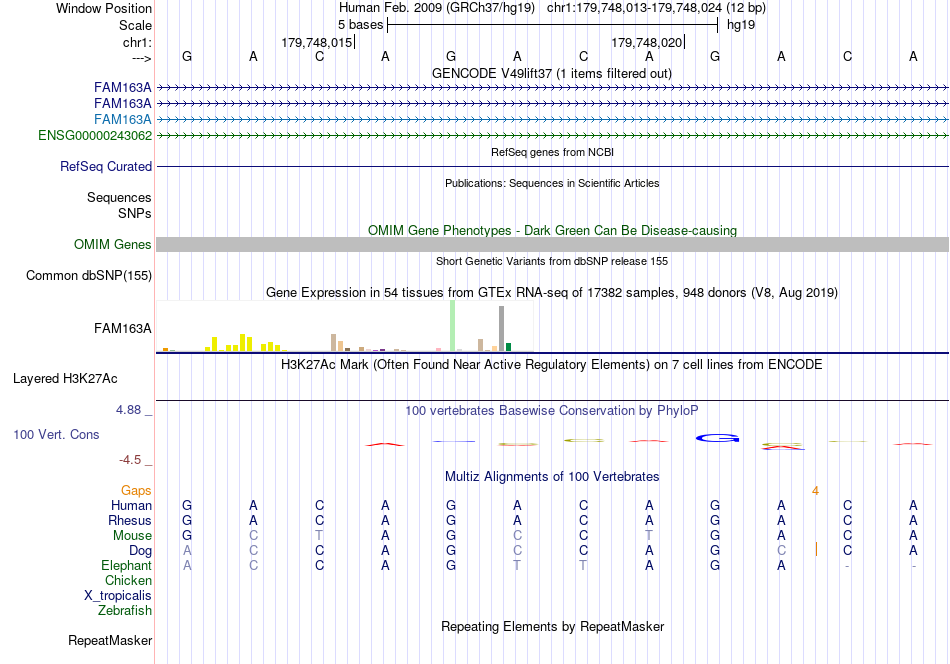Click position marker 179,748,015
This screenshot has width=950, height=664.
tap(317, 42)
